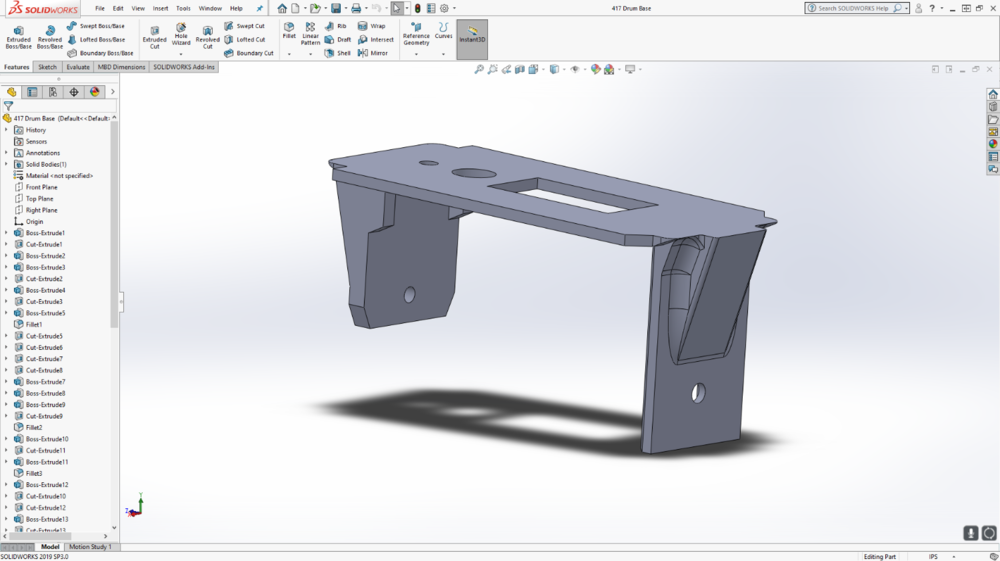Pin the SOLIDWORKS menu bar

[x=260, y=8]
